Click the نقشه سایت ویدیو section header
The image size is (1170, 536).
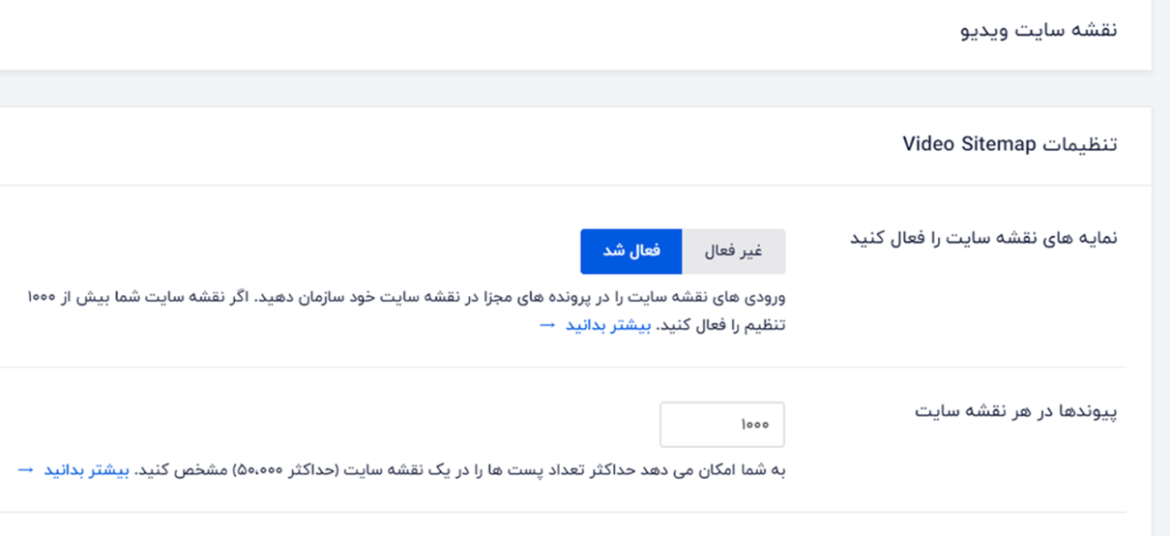1039,31
